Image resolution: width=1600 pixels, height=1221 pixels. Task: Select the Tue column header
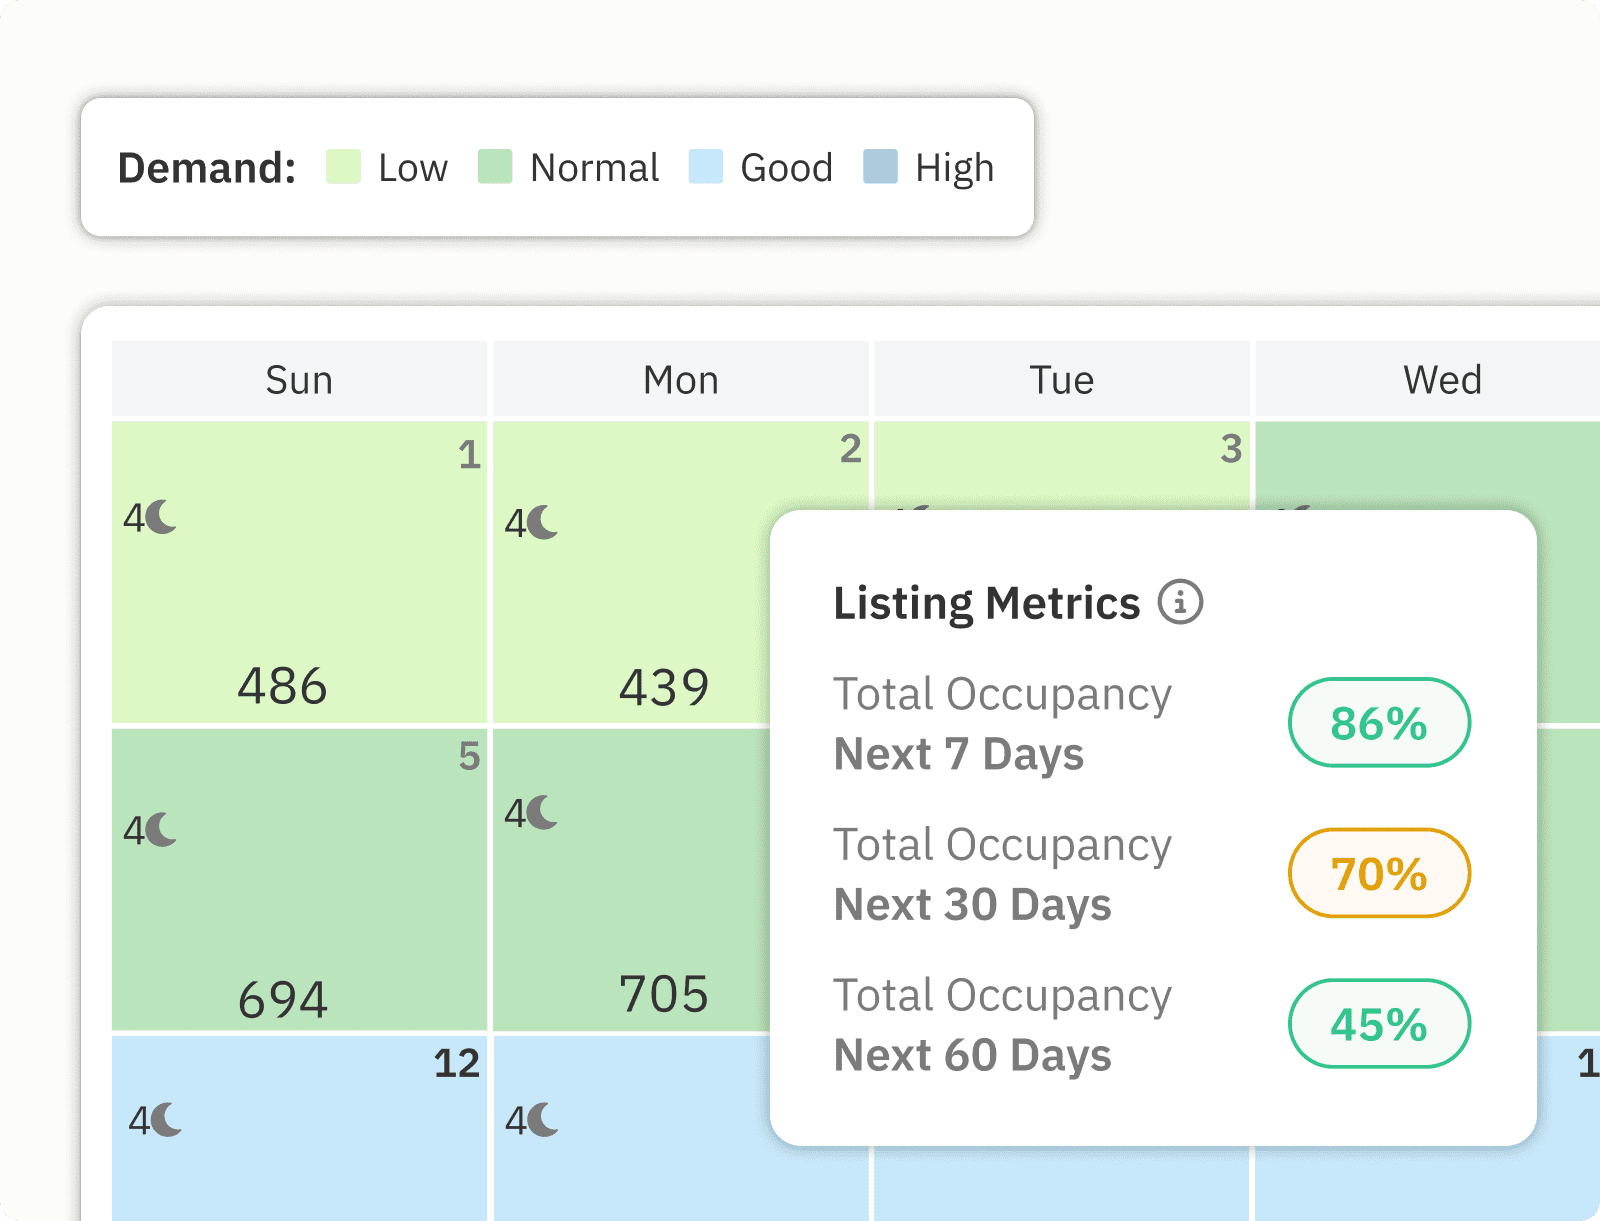pos(1062,380)
